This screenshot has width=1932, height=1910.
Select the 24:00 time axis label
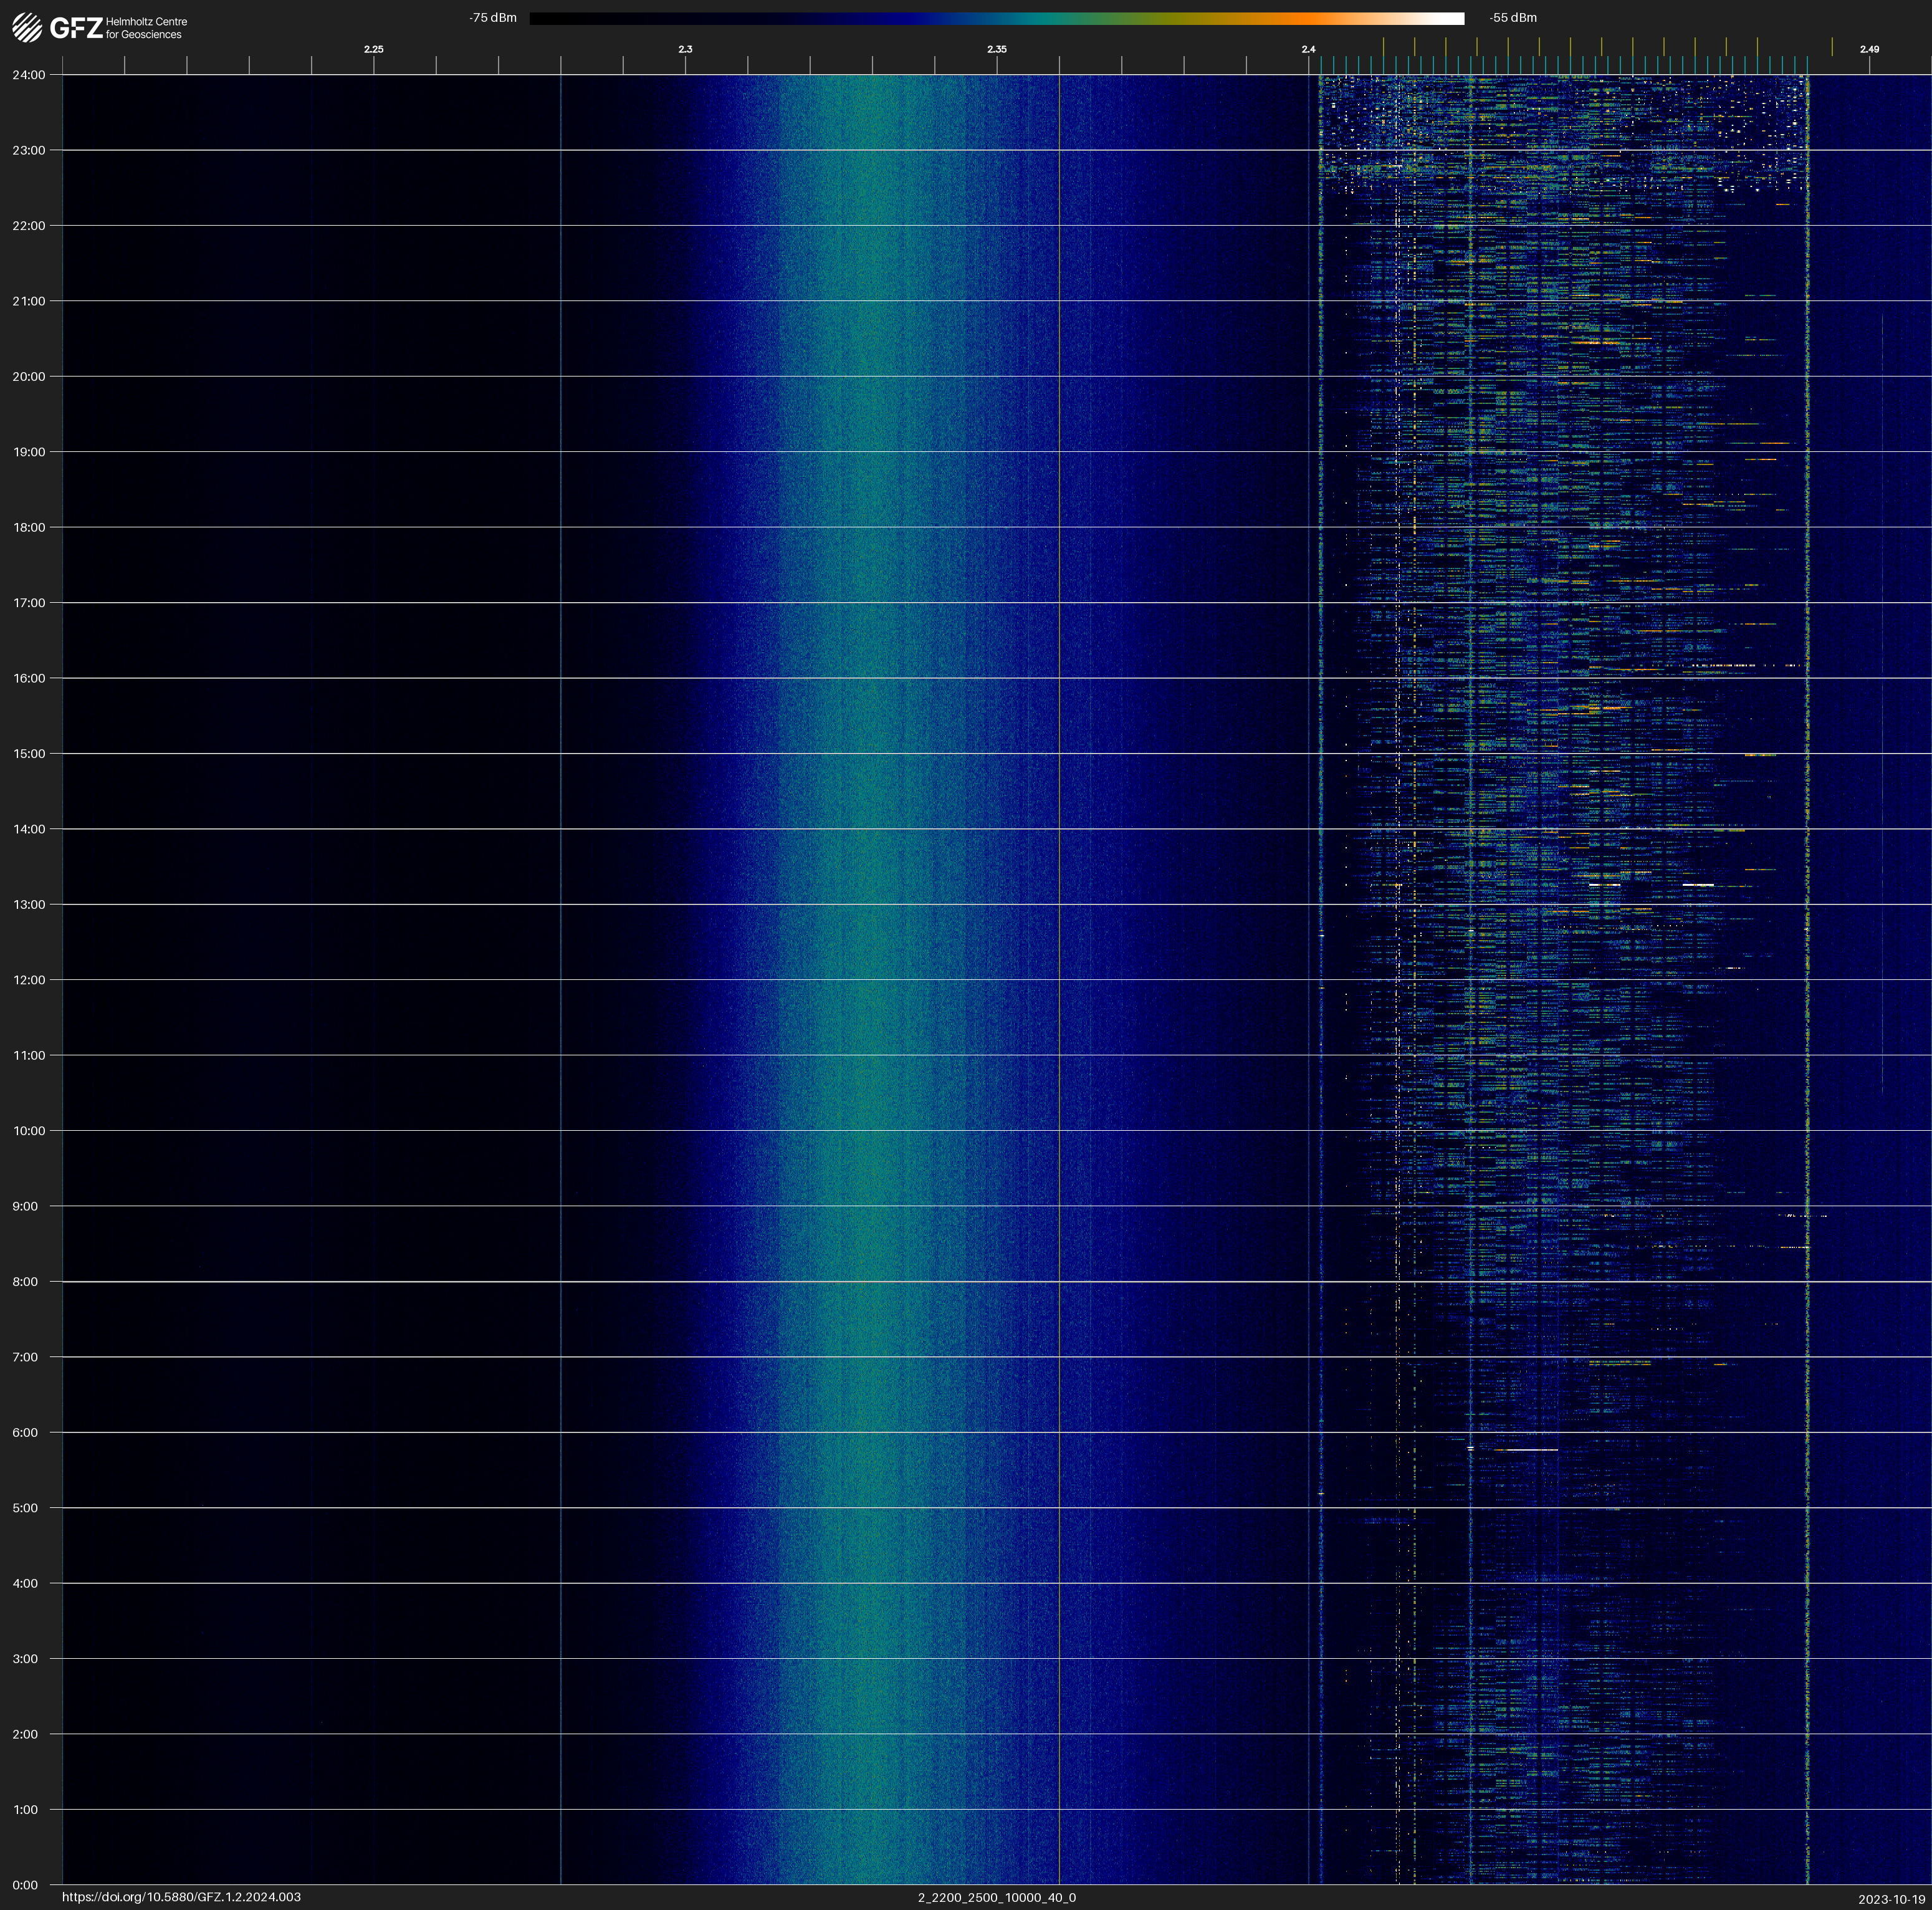[x=29, y=75]
